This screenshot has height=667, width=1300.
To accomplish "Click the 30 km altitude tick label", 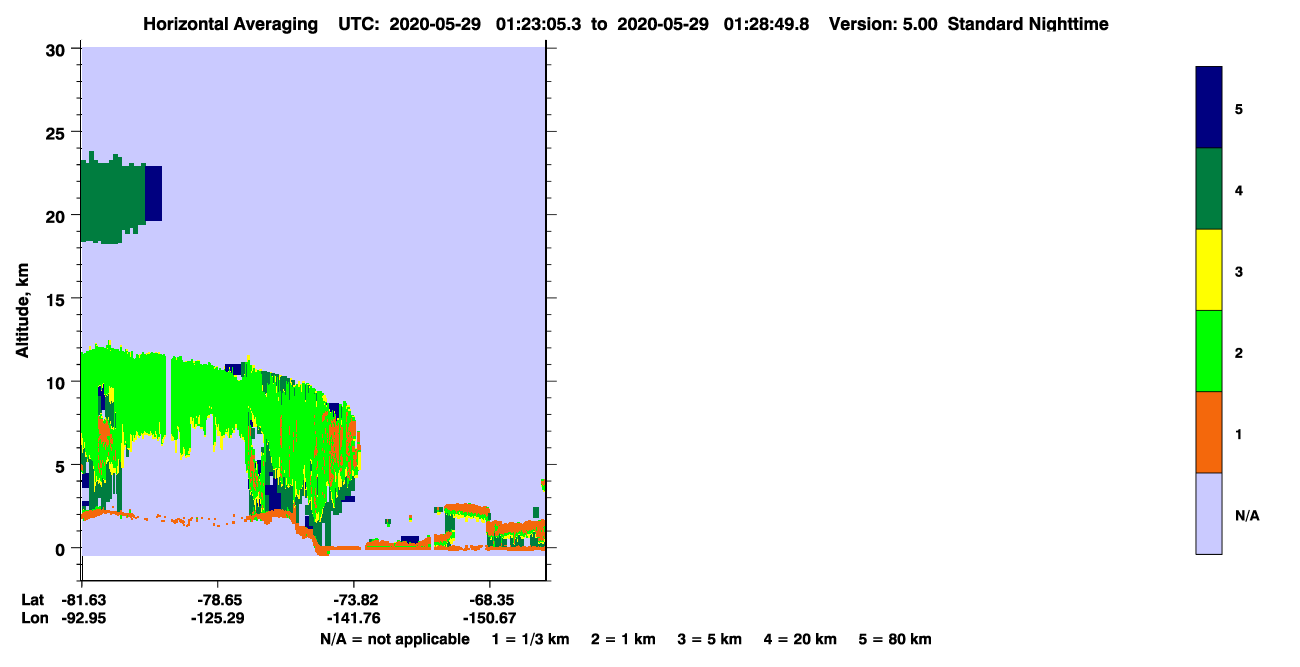I will coord(57,50).
